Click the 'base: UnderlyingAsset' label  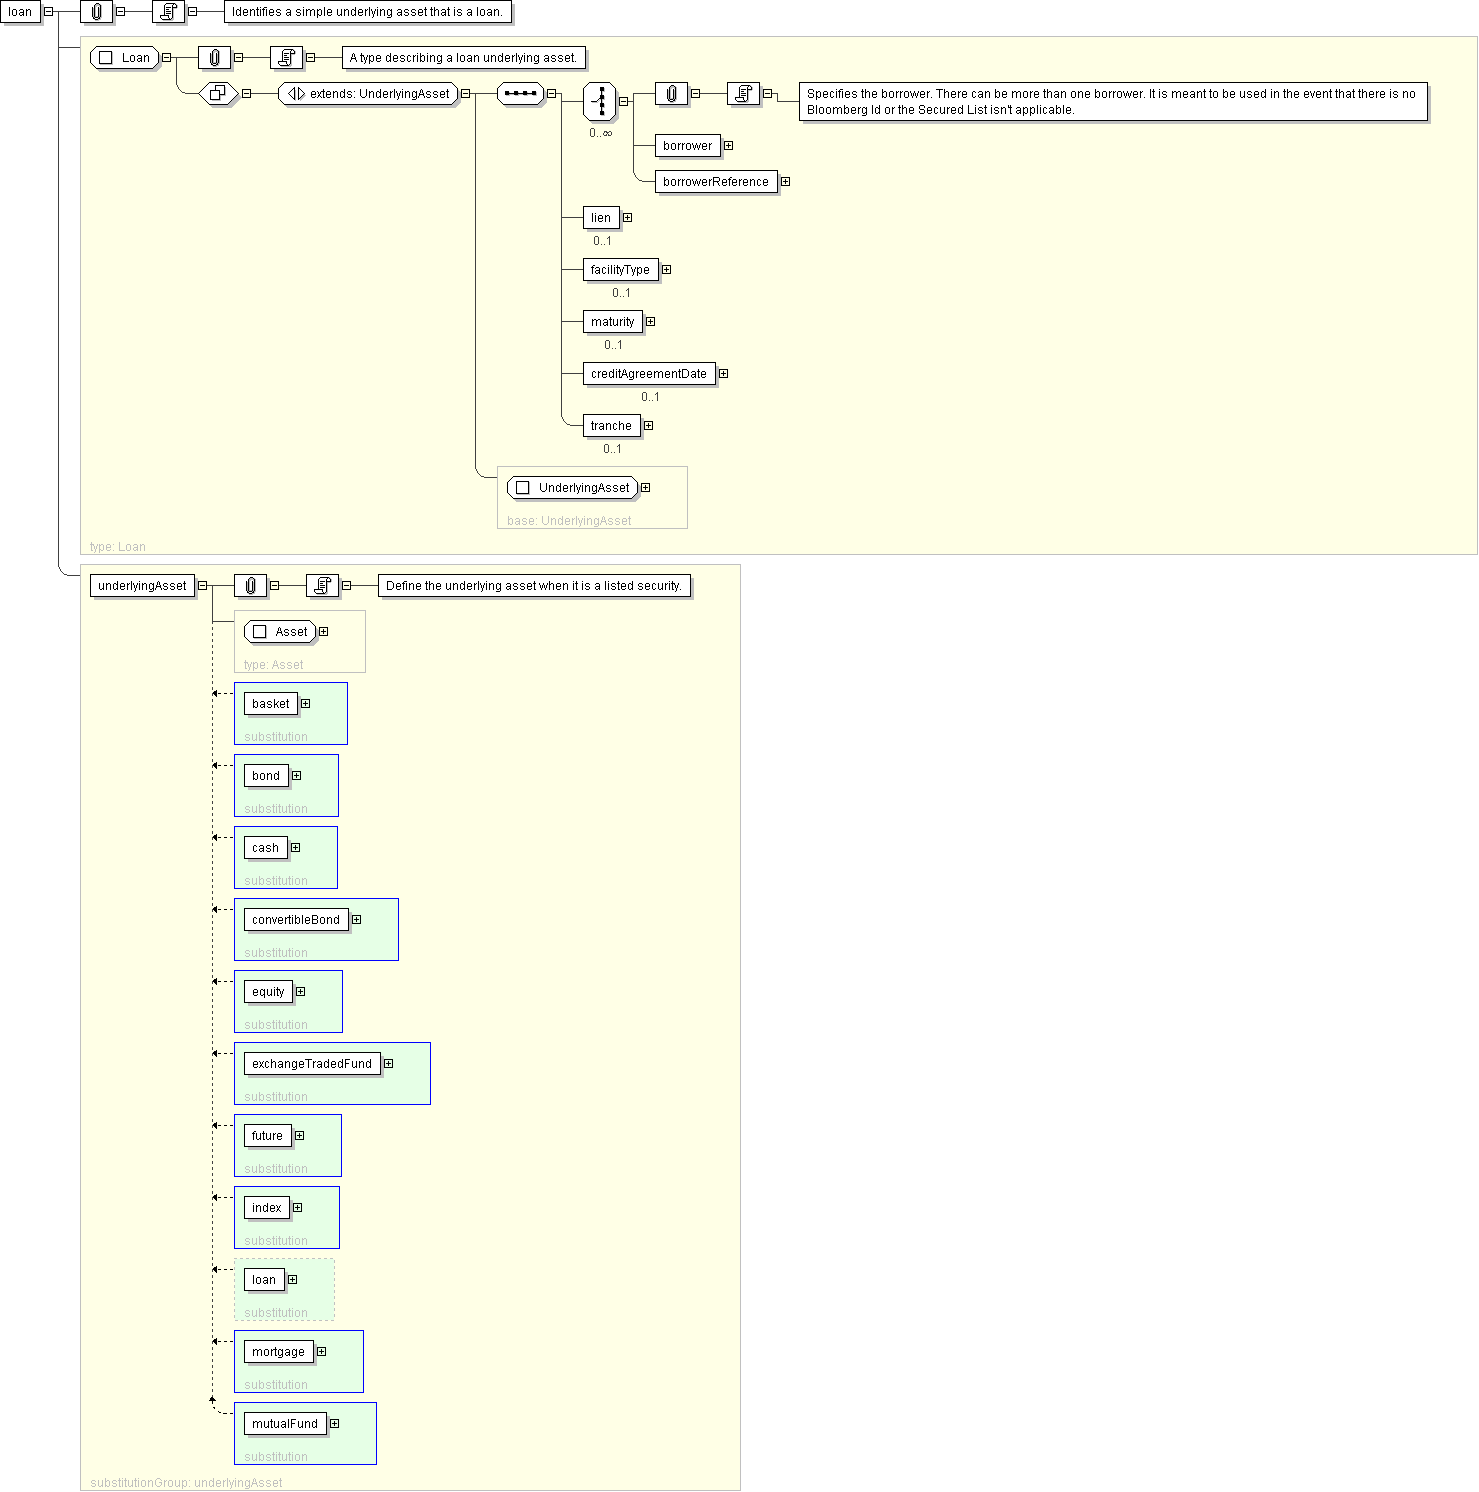point(569,521)
